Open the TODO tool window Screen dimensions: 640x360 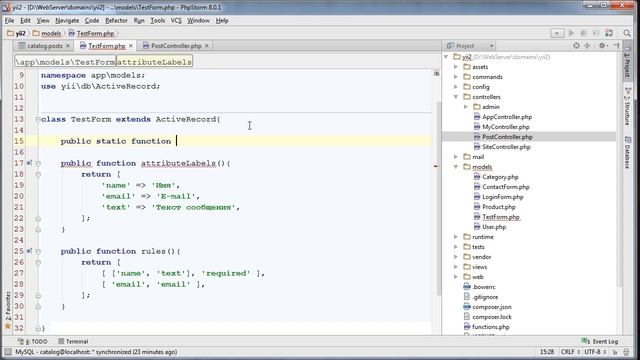[x=33, y=341]
